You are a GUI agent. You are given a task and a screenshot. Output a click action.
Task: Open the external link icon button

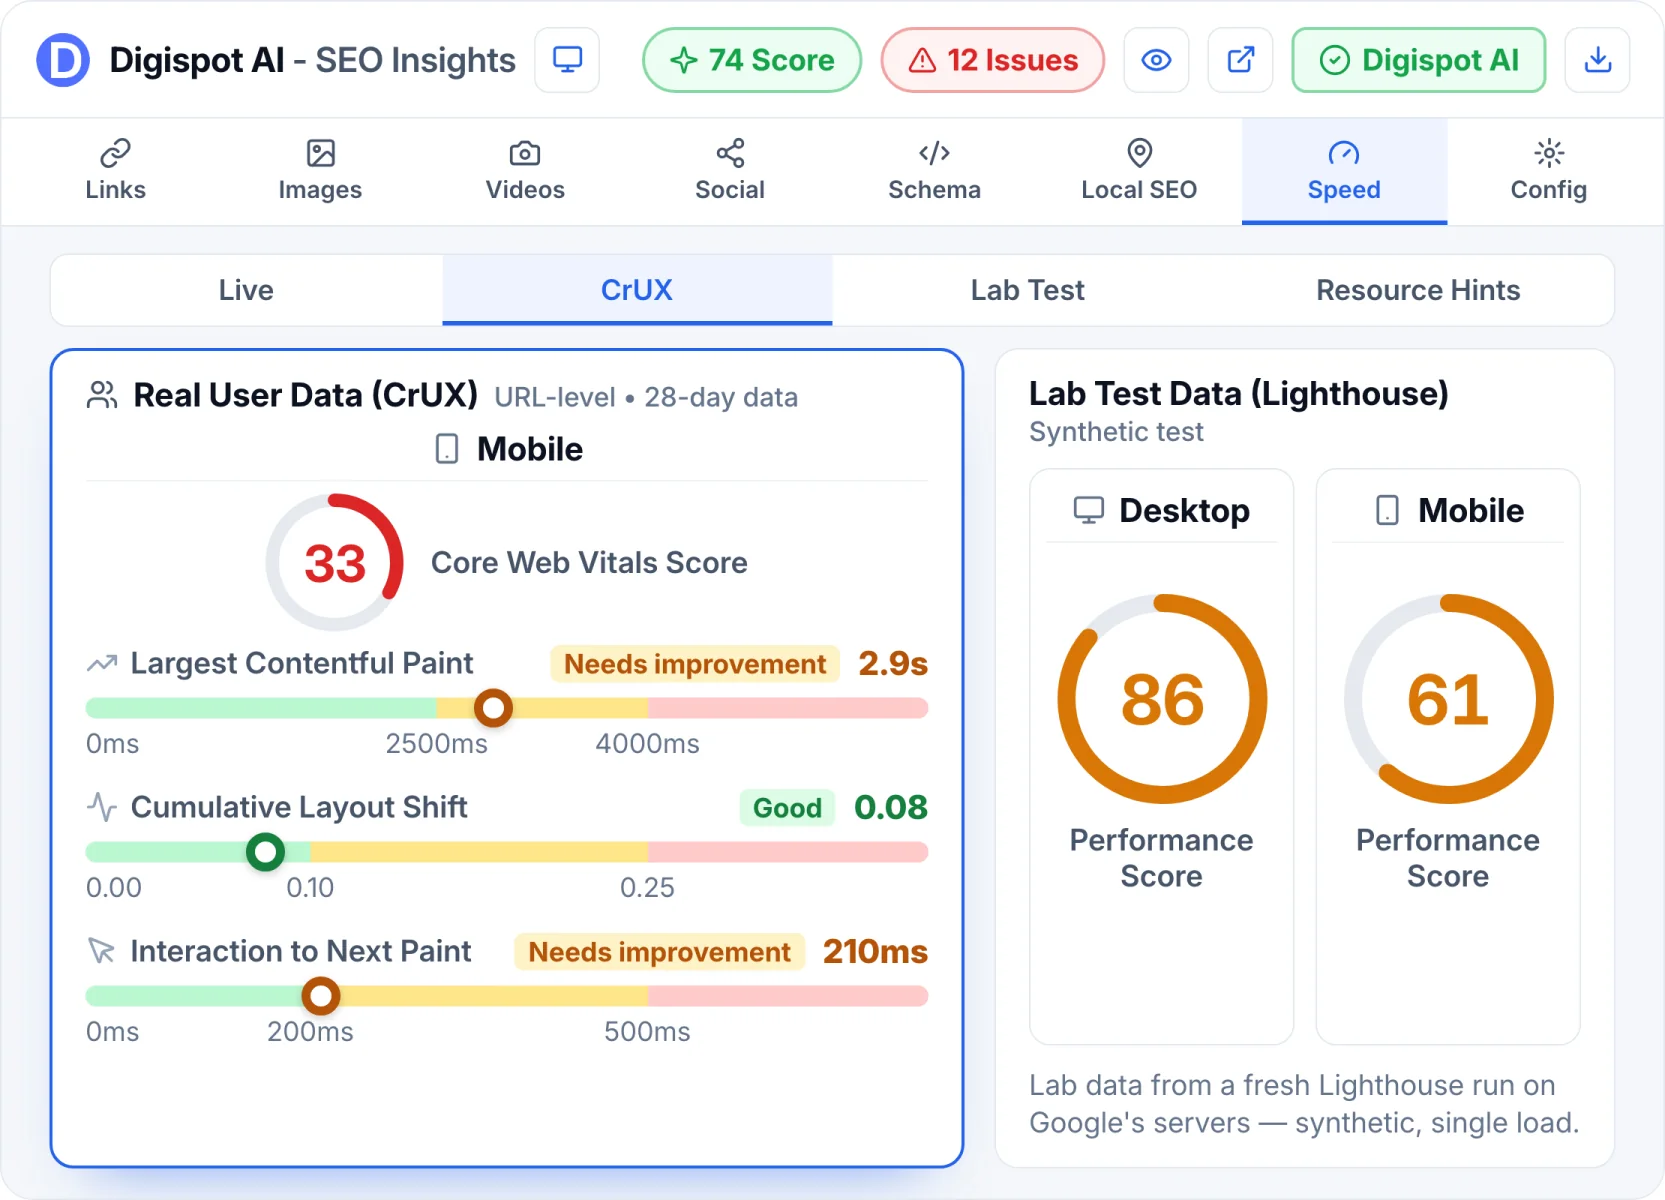click(x=1240, y=60)
